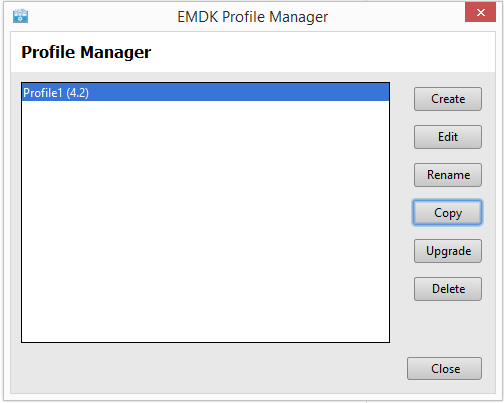
Task: Click the bold Profile Manager heading
Action: tap(86, 52)
